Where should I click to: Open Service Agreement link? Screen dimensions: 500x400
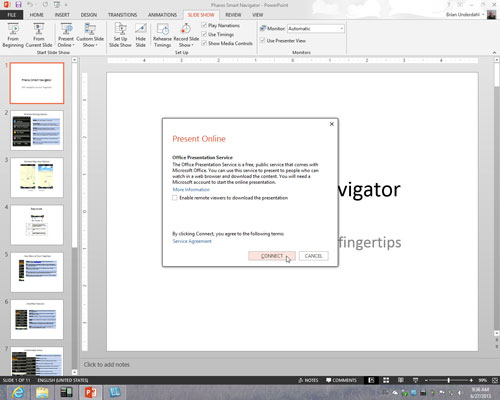point(192,241)
